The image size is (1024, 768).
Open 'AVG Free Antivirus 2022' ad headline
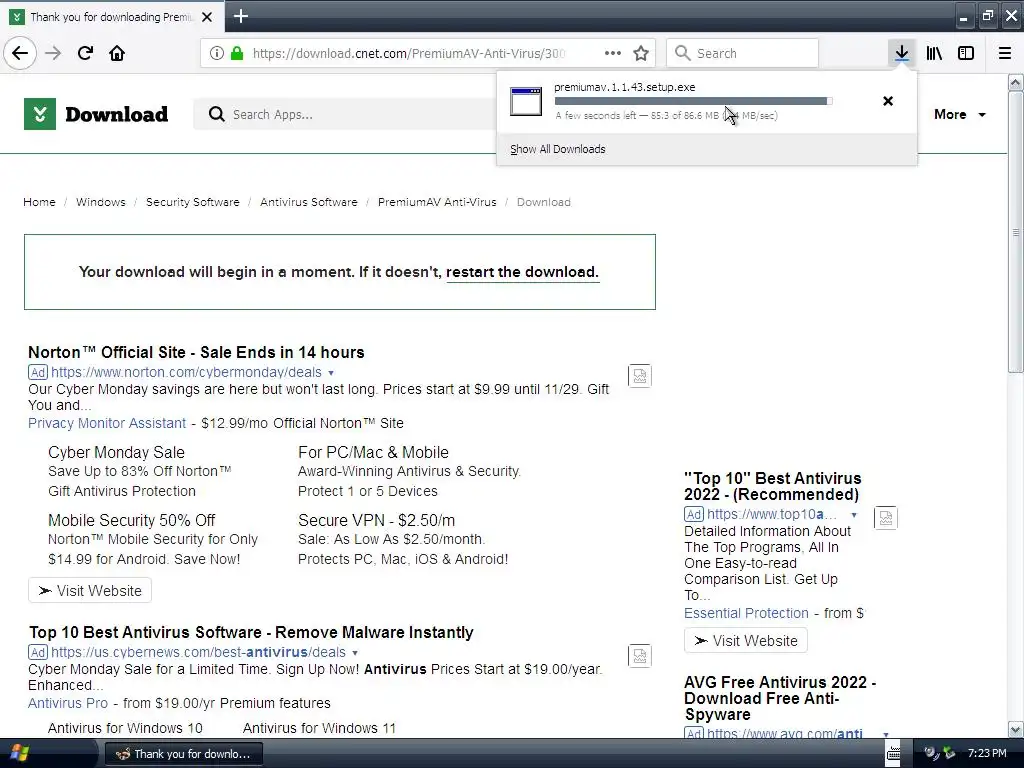tap(780, 698)
